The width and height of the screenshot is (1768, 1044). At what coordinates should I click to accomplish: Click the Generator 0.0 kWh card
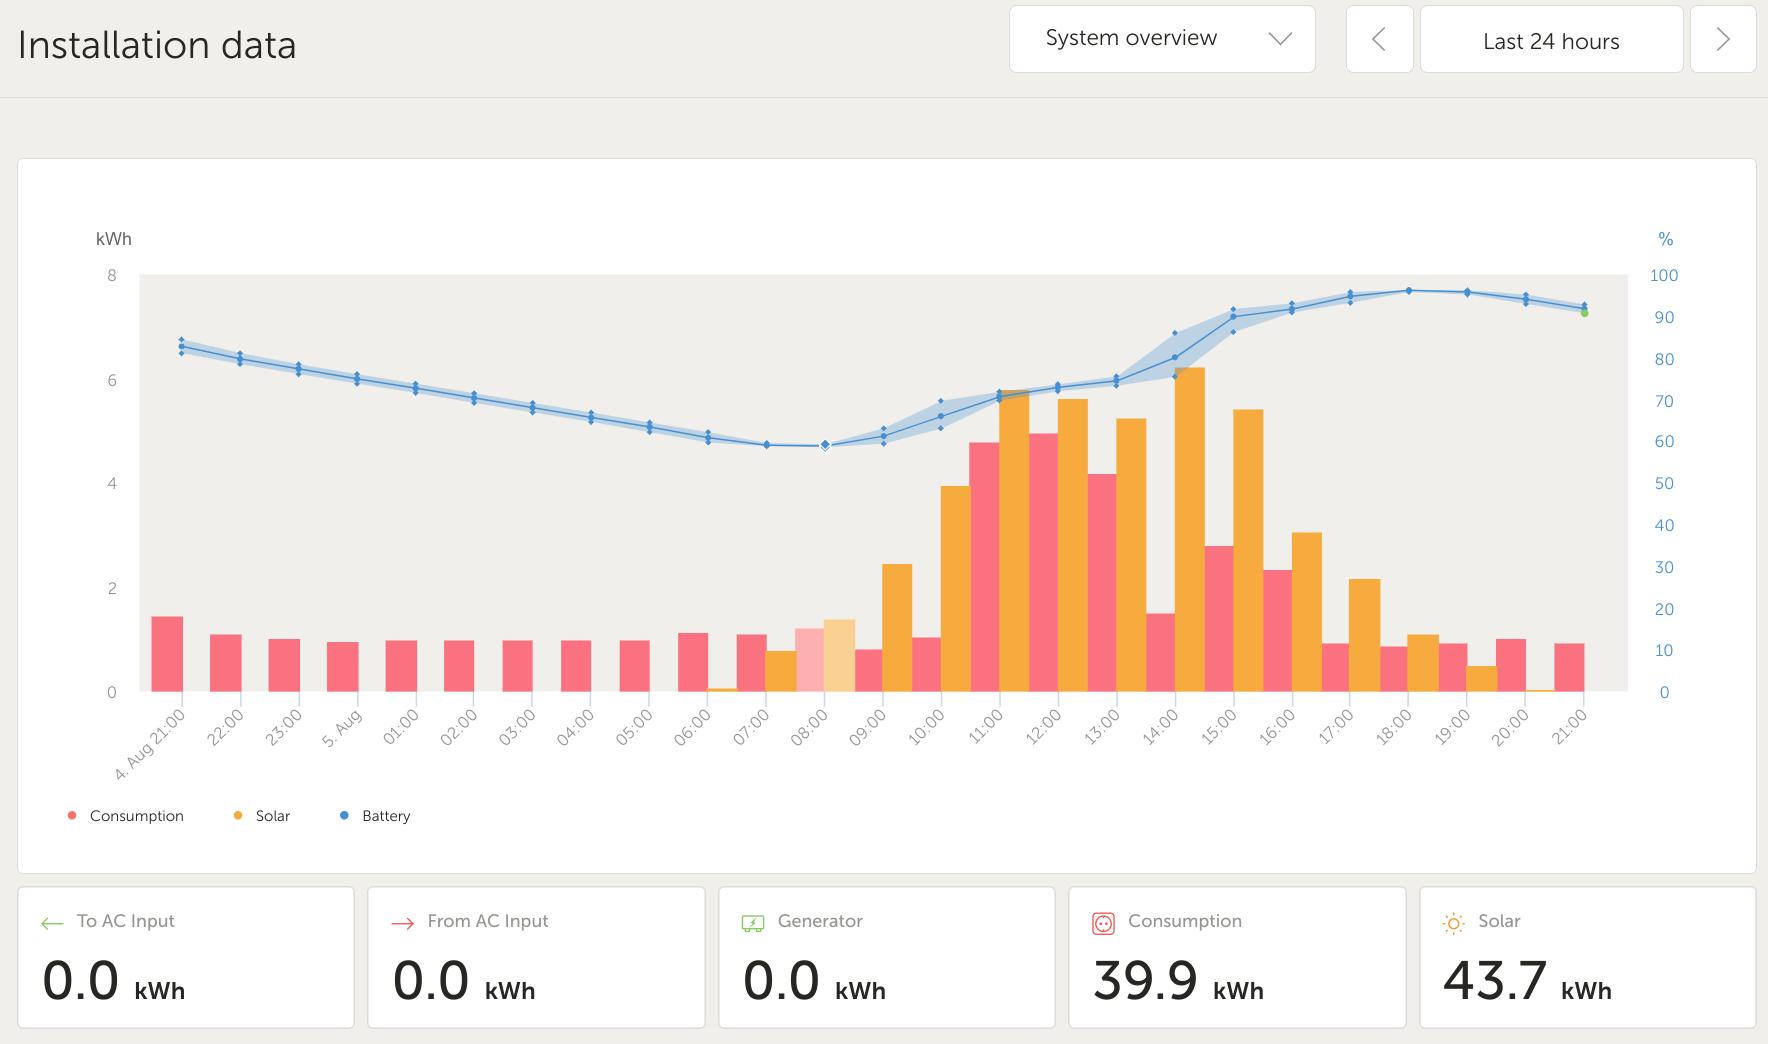[886, 957]
